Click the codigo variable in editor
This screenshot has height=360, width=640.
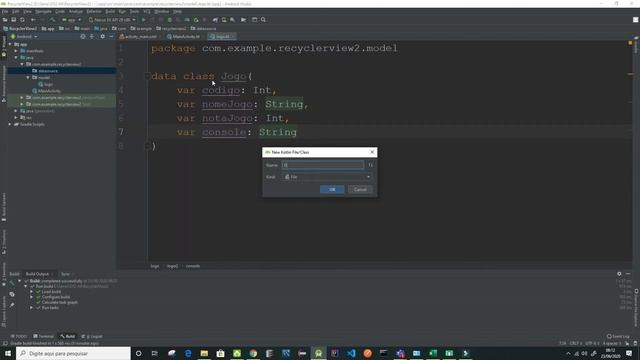(x=221, y=90)
